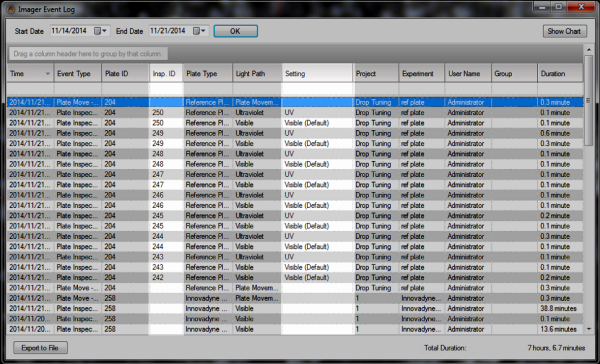Click the OK button to apply dates

(x=235, y=31)
